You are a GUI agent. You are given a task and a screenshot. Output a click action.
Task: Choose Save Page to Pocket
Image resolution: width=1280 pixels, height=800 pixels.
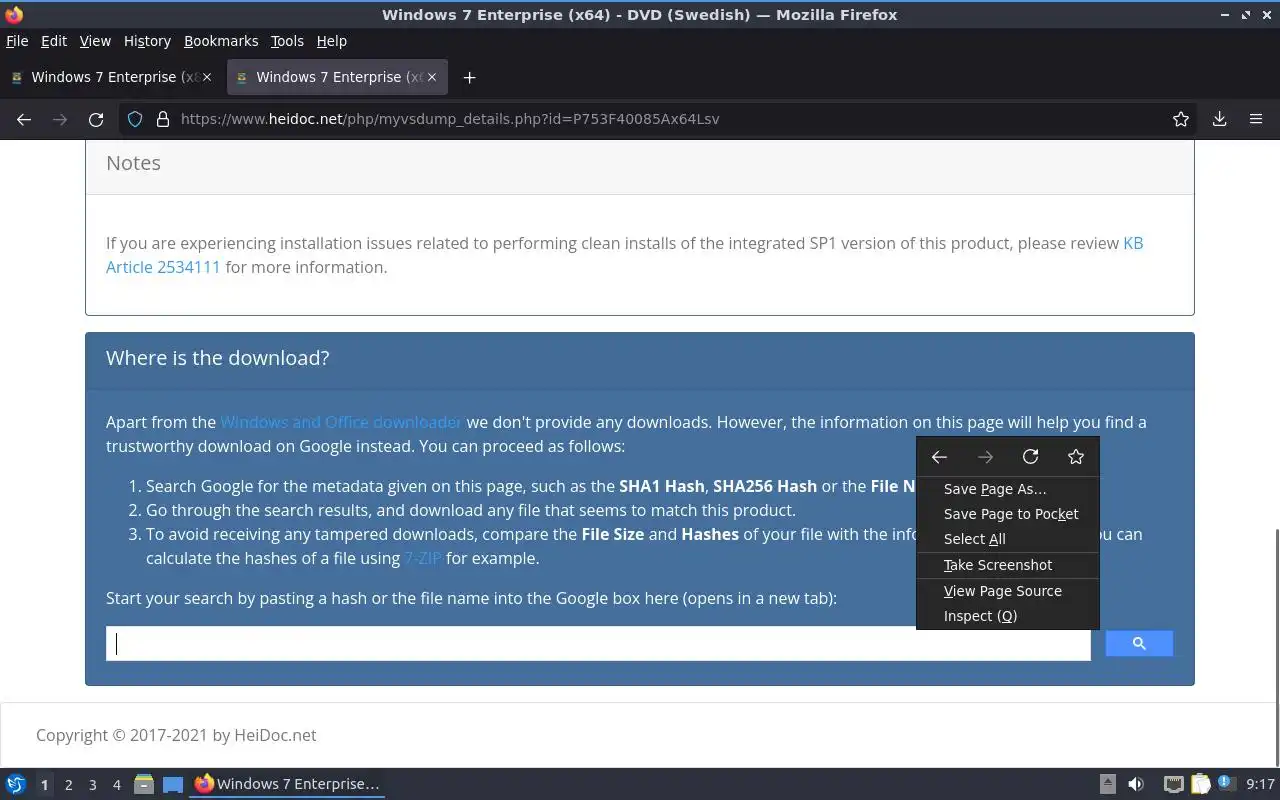(1008, 514)
